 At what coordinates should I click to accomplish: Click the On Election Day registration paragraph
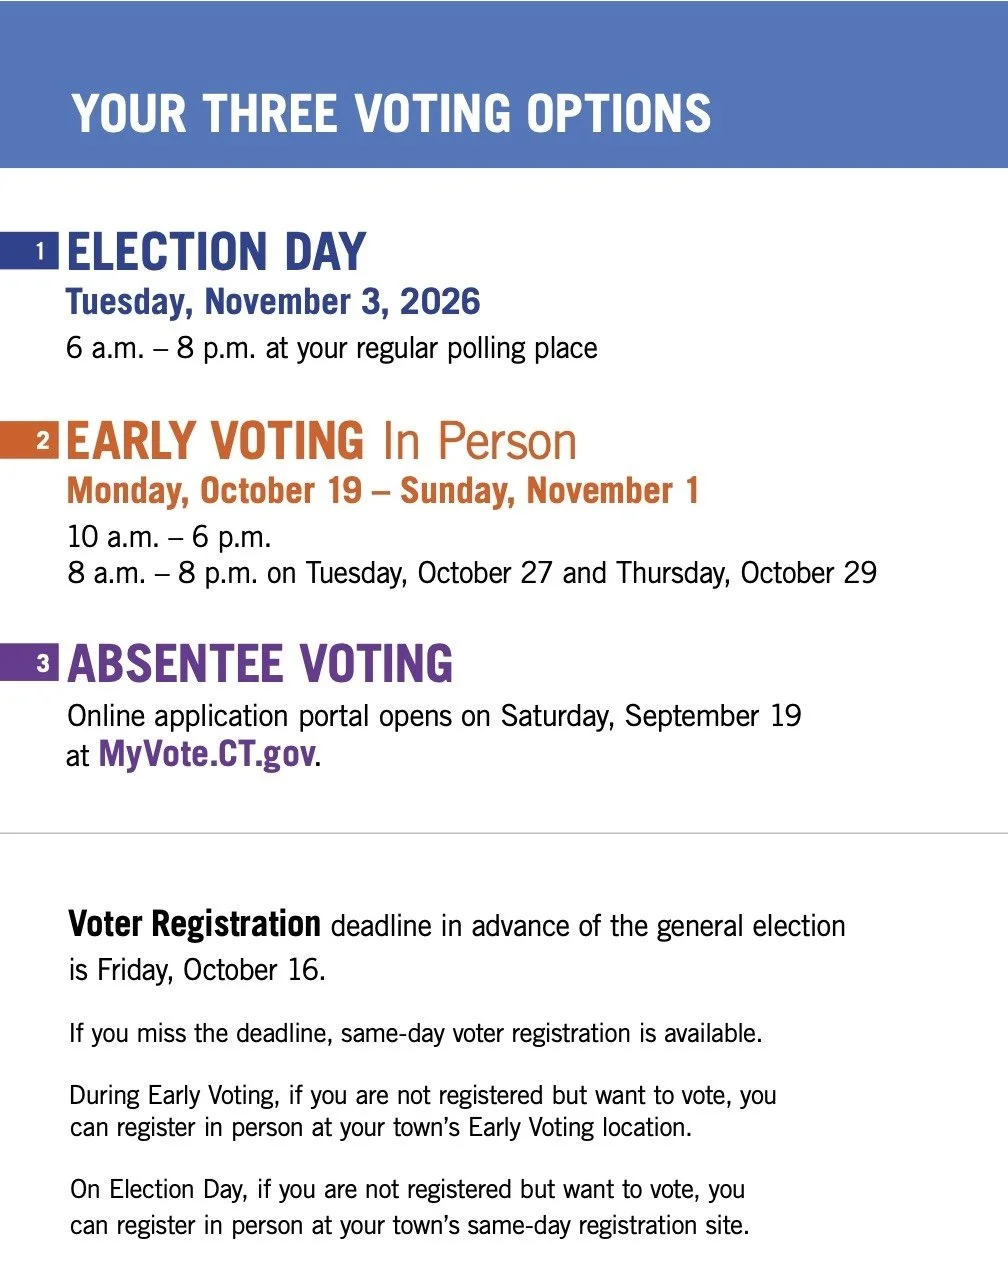click(409, 1207)
